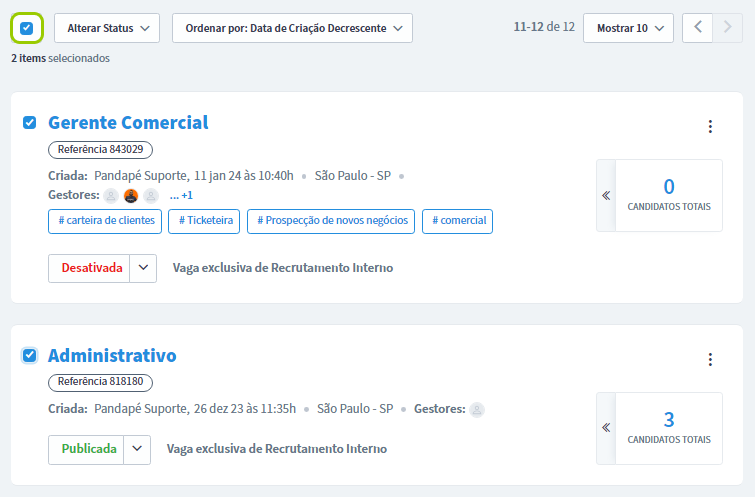The width and height of the screenshot is (755, 497).
Task: Click 'Pandapé Suporte, 26 dez 23 às 11:35h' text
Action: coord(195,409)
